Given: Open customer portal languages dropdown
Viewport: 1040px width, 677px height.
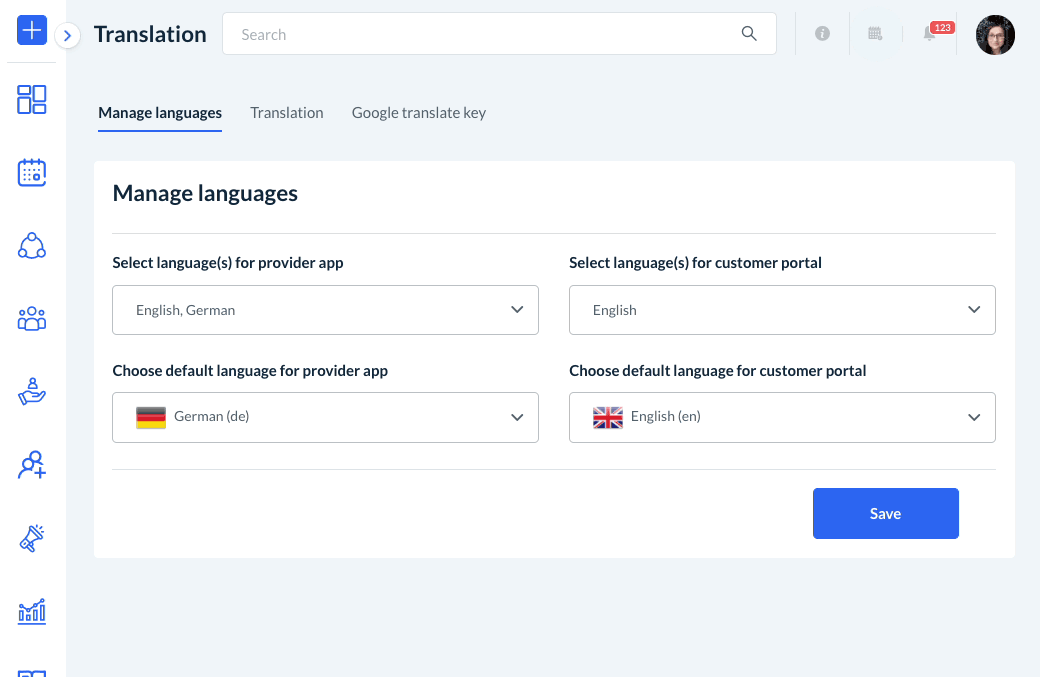Looking at the screenshot, I should point(782,310).
